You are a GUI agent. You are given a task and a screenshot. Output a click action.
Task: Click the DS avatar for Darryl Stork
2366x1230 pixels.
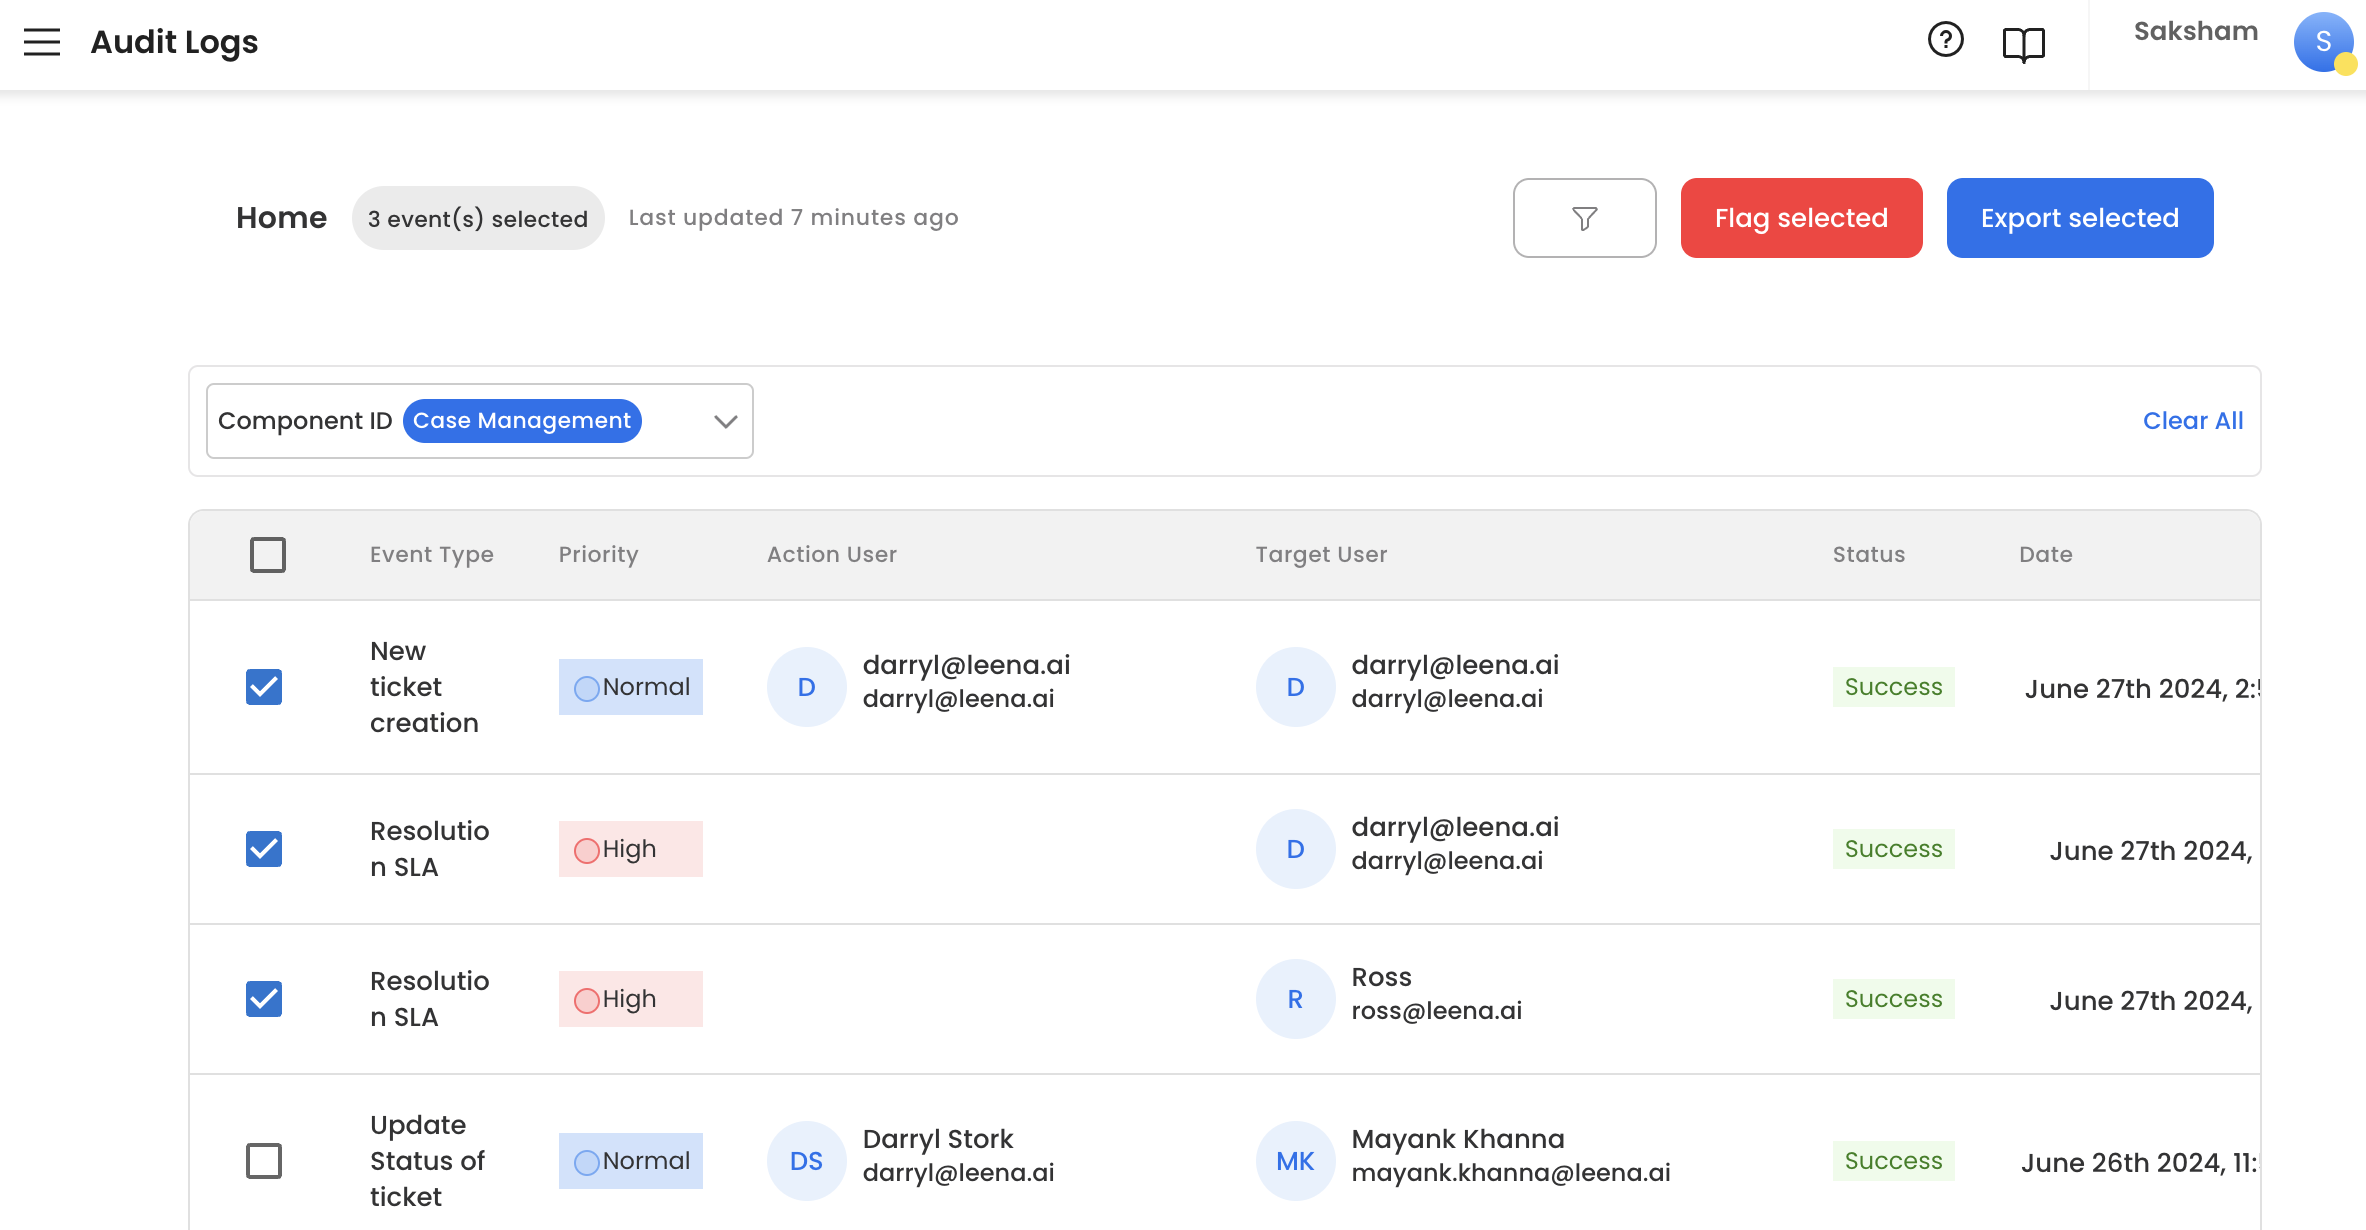tap(806, 1161)
